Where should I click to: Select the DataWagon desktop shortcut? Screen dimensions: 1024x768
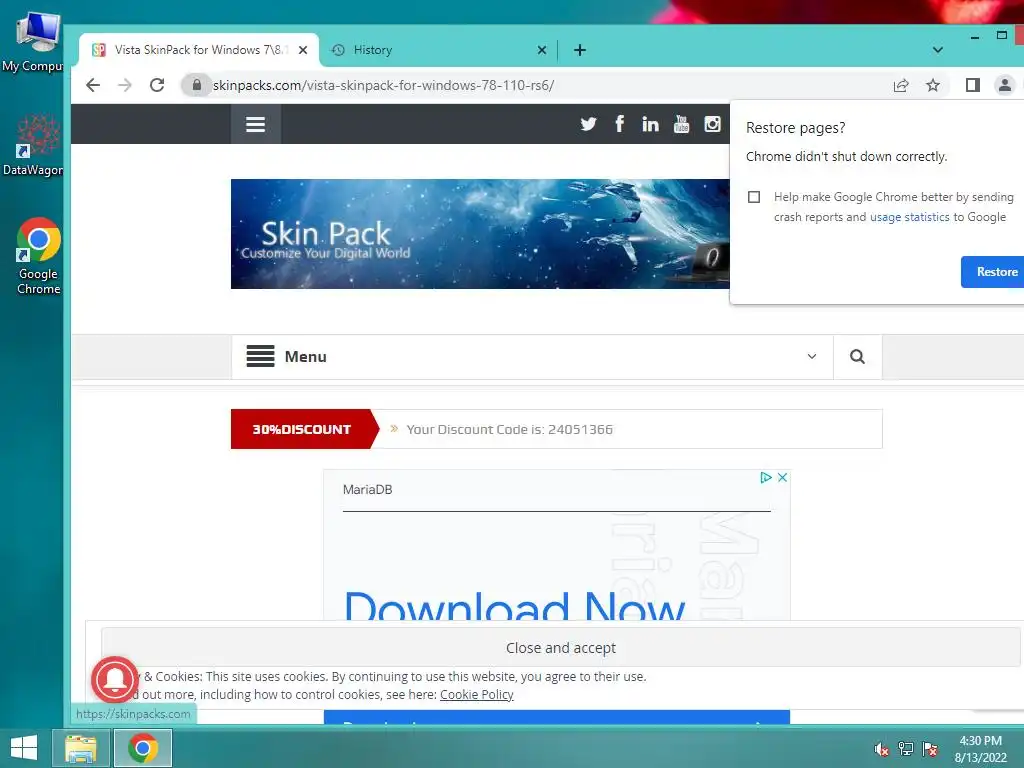pyautogui.click(x=34, y=145)
